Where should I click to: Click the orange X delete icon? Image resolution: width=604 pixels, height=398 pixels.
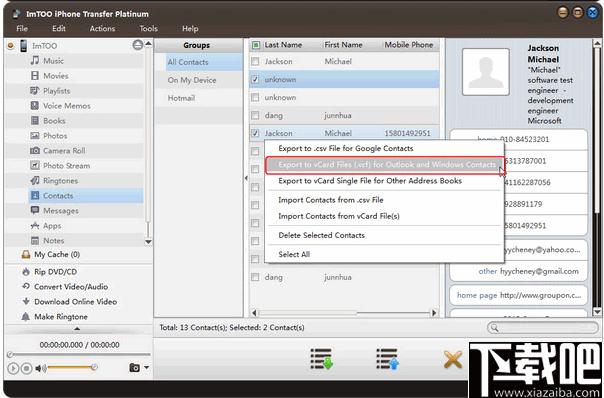[453, 360]
